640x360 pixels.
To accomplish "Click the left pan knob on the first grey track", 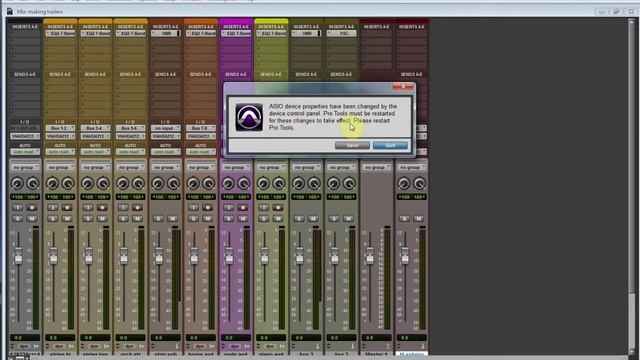I will click(x=17, y=183).
